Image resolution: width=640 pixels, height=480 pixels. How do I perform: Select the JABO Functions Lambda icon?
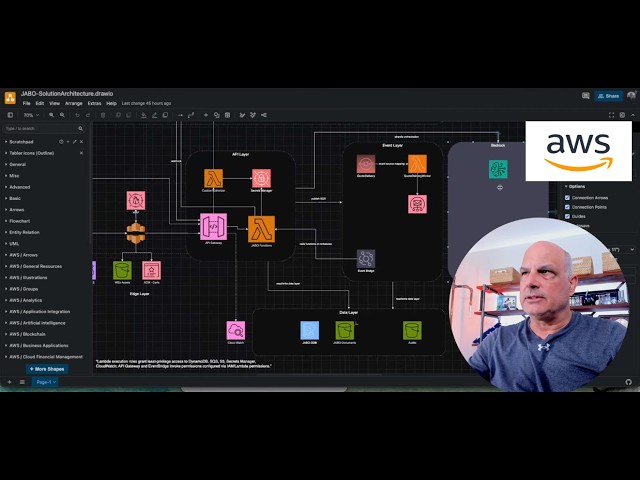pyautogui.click(x=261, y=229)
